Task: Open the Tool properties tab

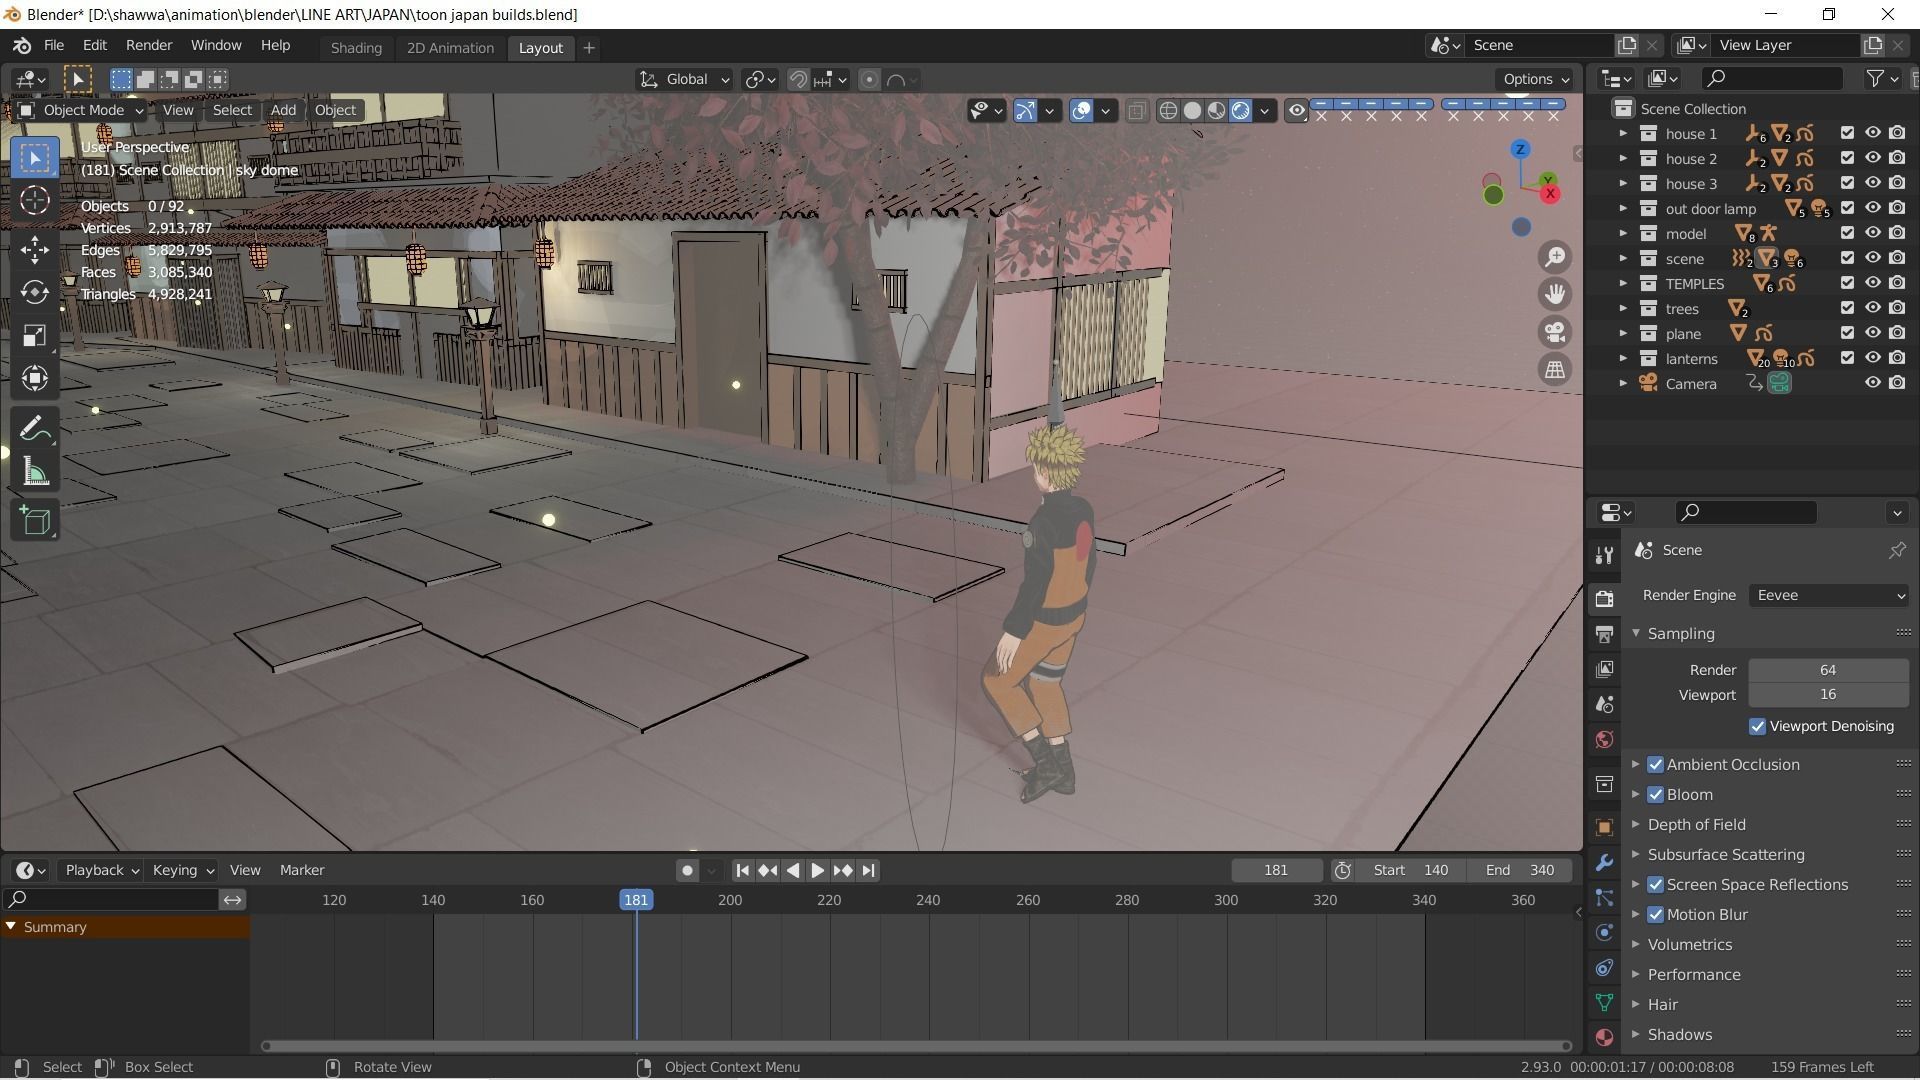Action: click(x=1604, y=554)
